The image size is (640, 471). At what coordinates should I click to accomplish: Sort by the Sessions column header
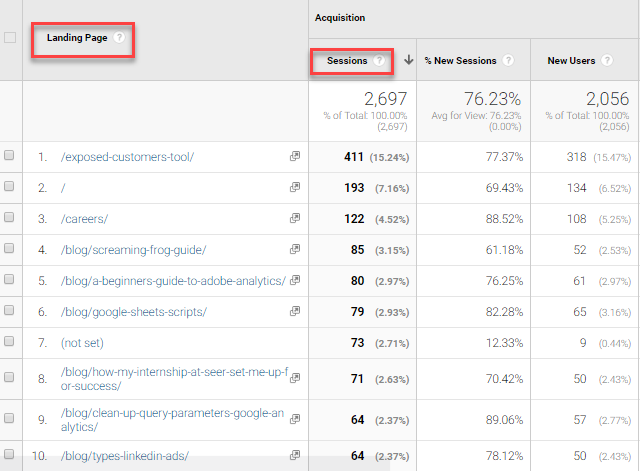coord(347,61)
